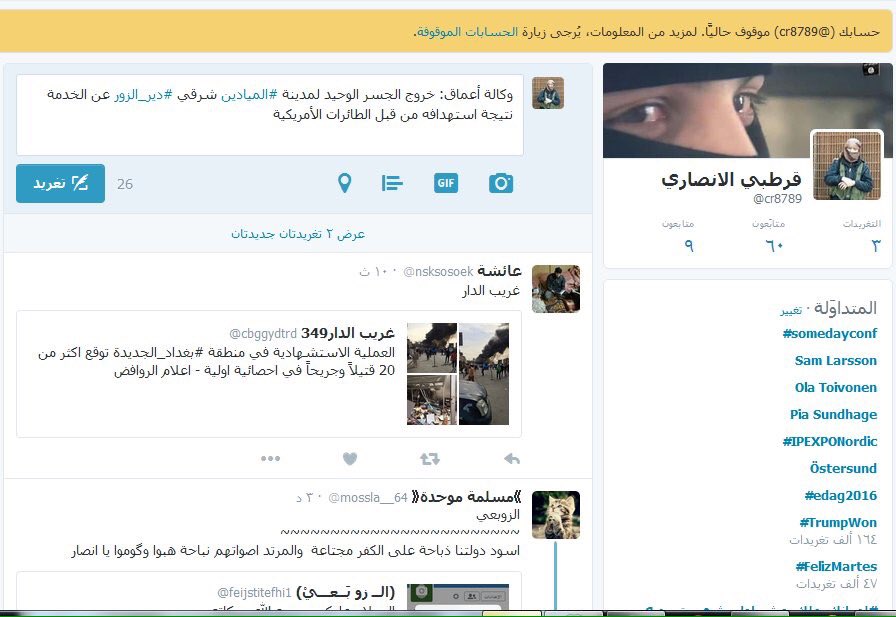This screenshot has width=896, height=617.
Task: Click inside the tweet compose text box
Action: 270,115
